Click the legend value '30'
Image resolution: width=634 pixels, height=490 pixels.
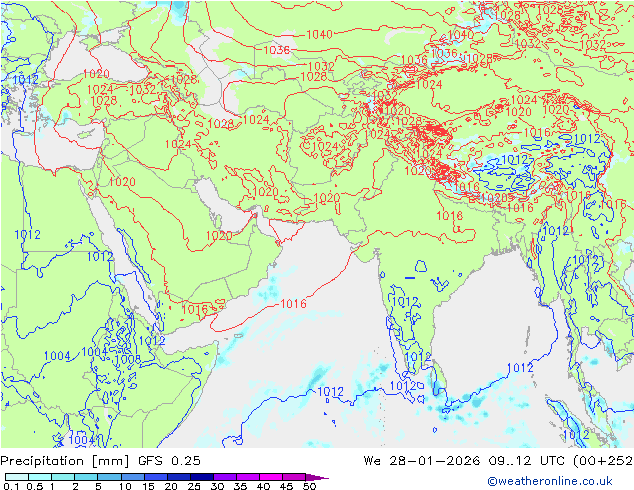click(217, 486)
